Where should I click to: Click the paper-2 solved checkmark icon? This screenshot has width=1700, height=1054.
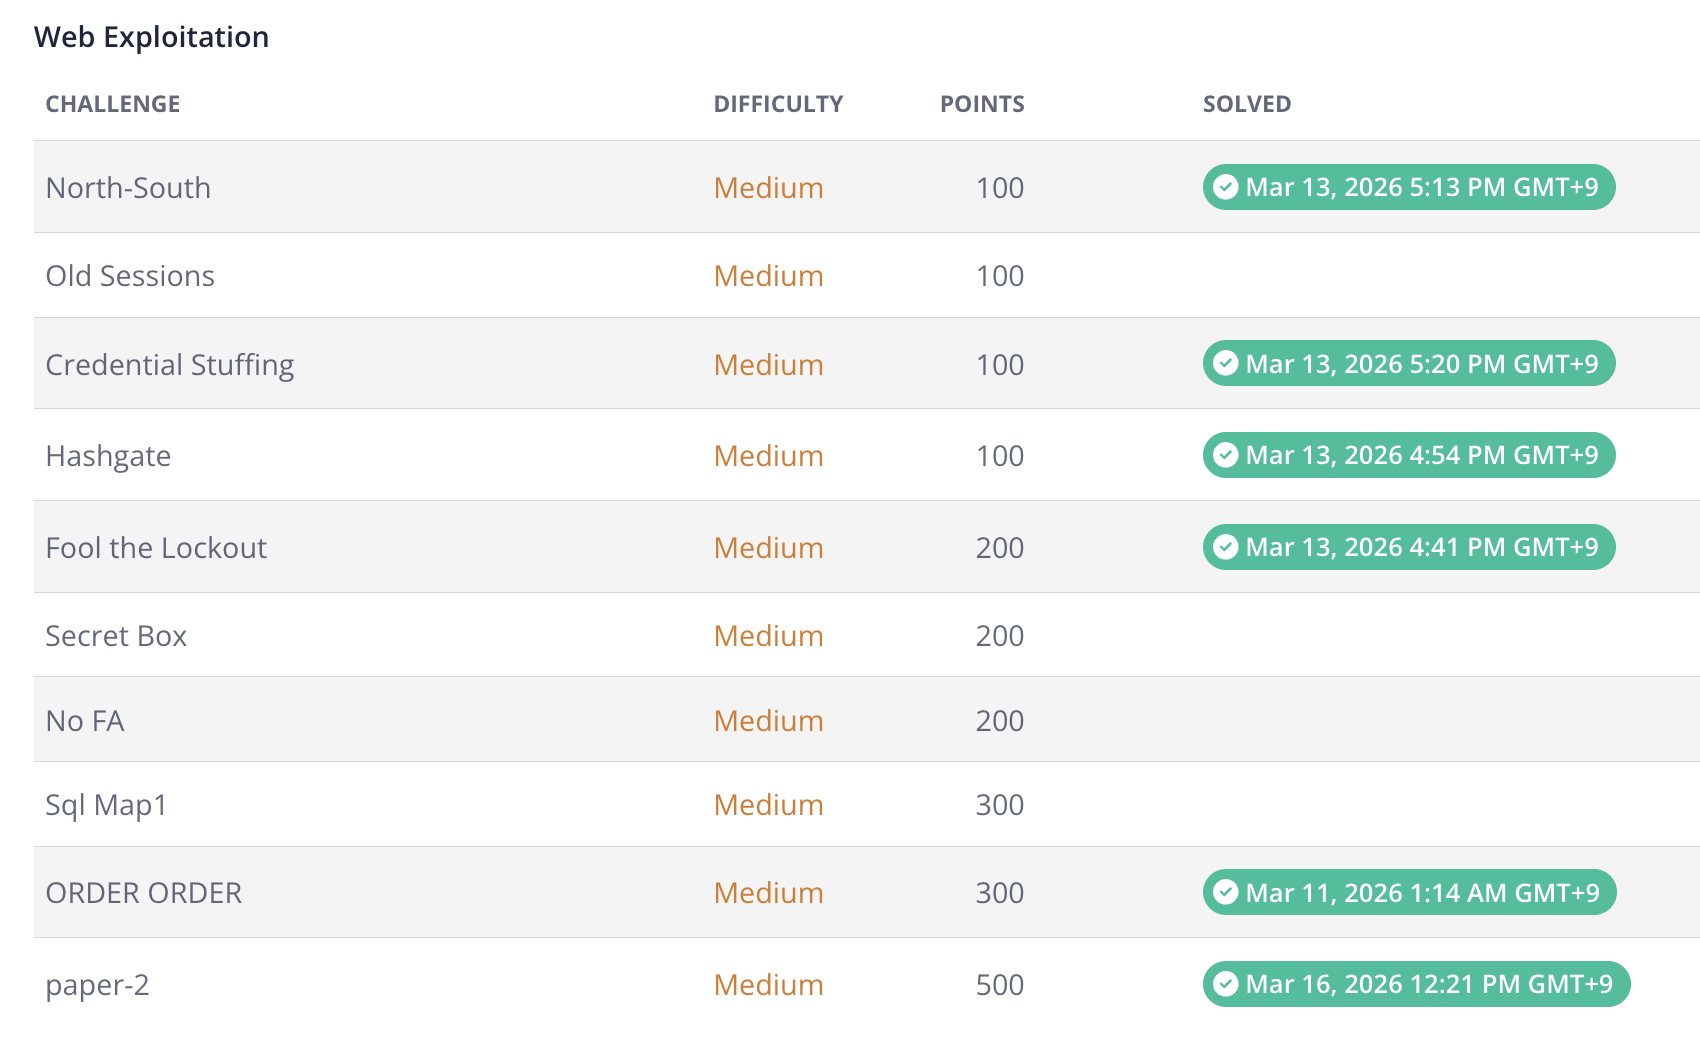[x=1226, y=984]
